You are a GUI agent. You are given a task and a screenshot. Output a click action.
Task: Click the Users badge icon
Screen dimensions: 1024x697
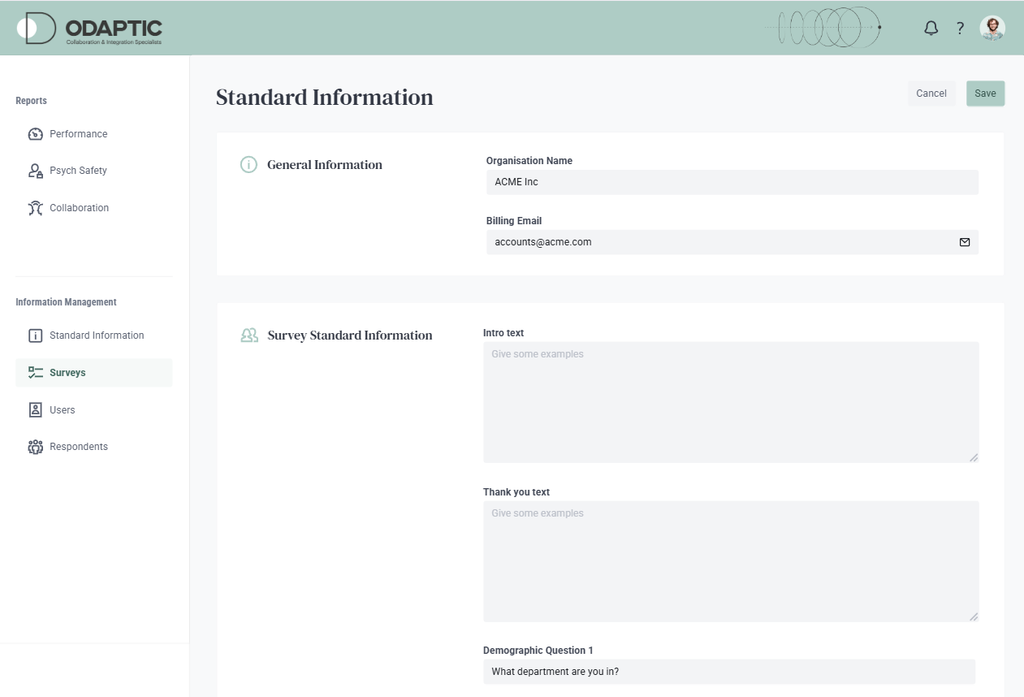click(x=35, y=410)
